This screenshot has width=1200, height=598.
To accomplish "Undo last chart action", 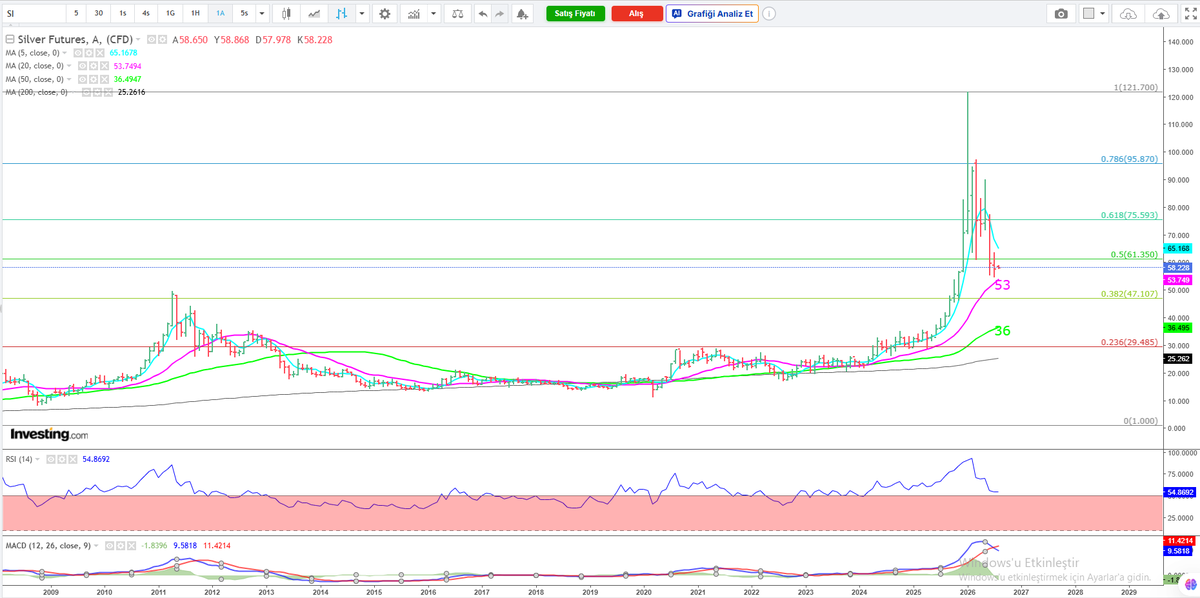I will pyautogui.click(x=483, y=14).
